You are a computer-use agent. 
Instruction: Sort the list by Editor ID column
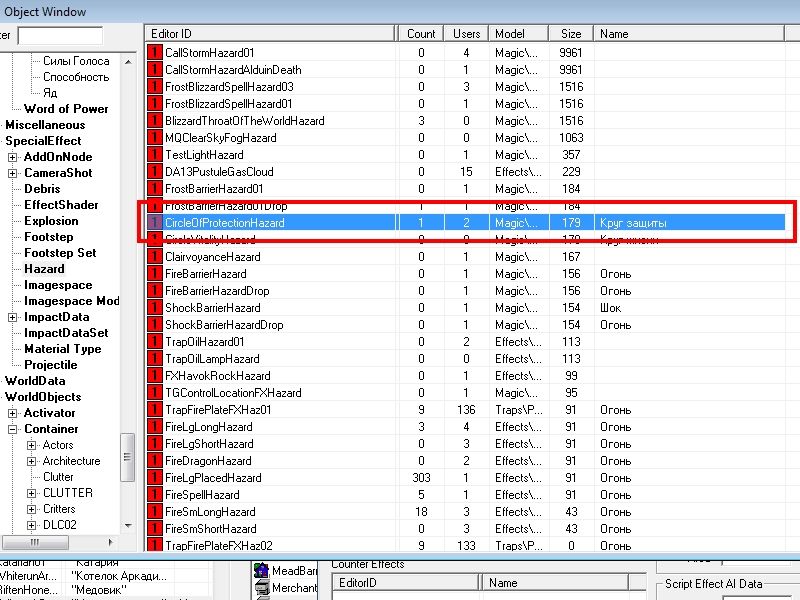pos(270,34)
